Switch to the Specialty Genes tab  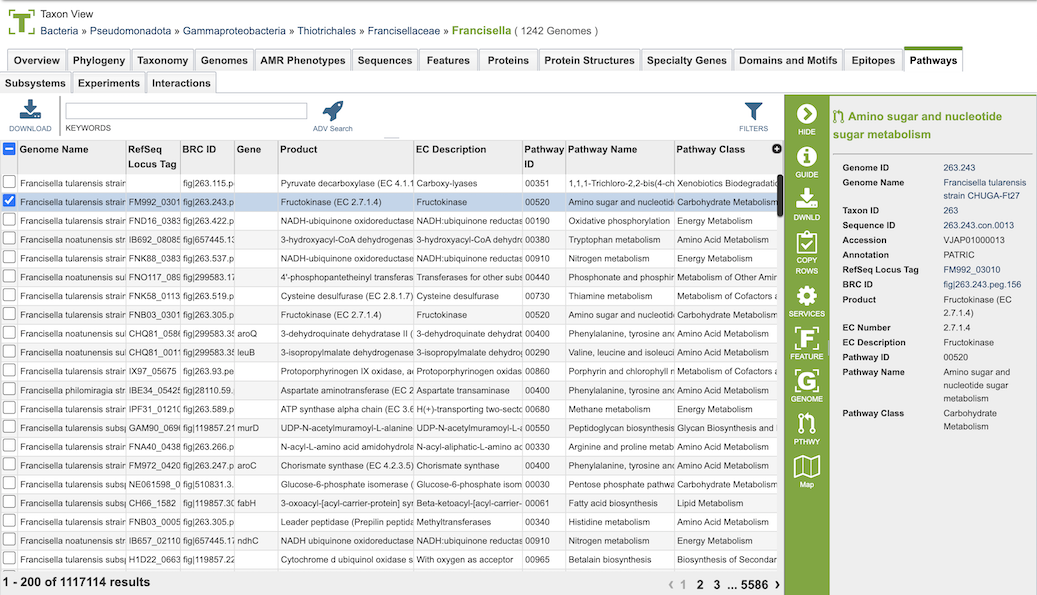(x=686, y=60)
